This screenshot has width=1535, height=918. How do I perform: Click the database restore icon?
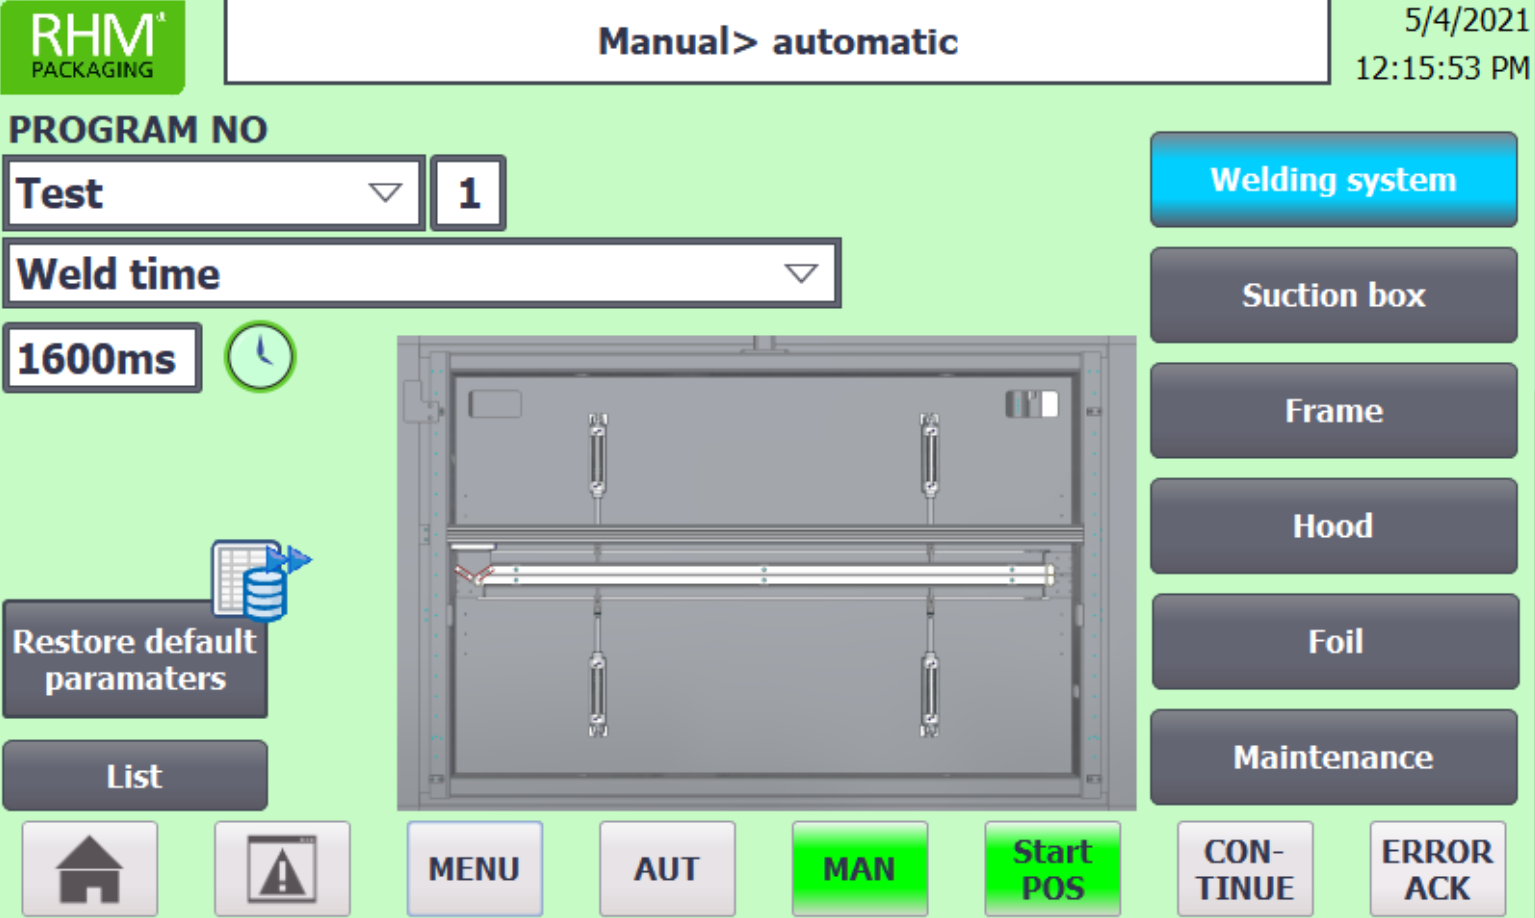(260, 579)
